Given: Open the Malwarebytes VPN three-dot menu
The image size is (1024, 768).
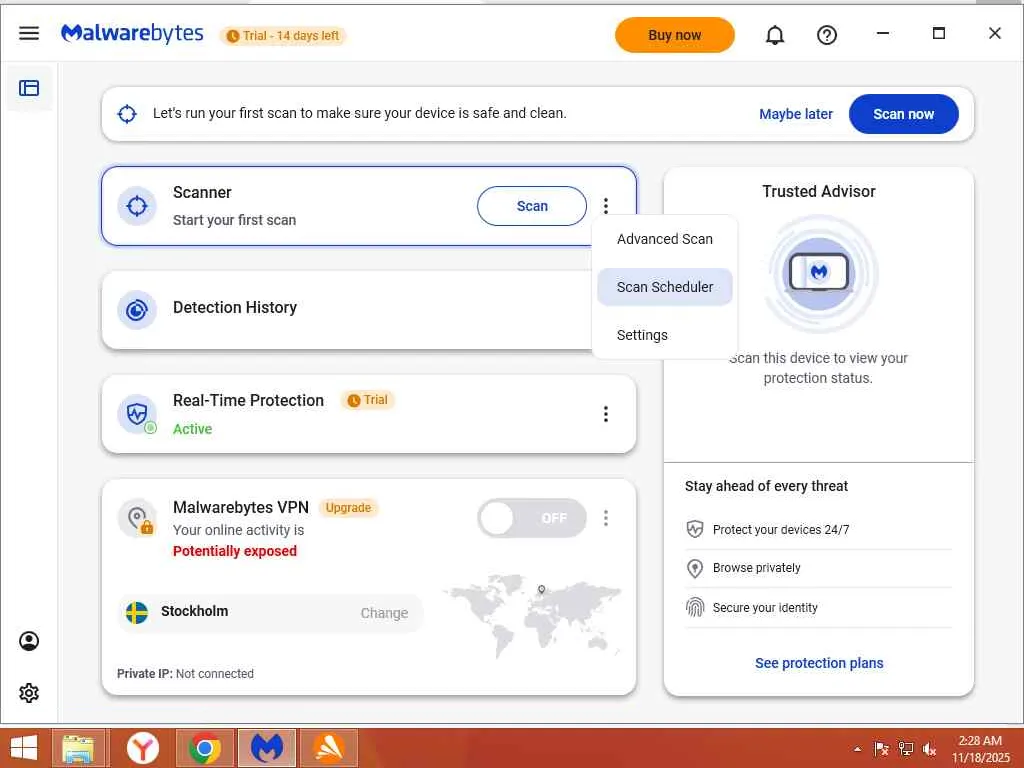Looking at the screenshot, I should tap(606, 519).
